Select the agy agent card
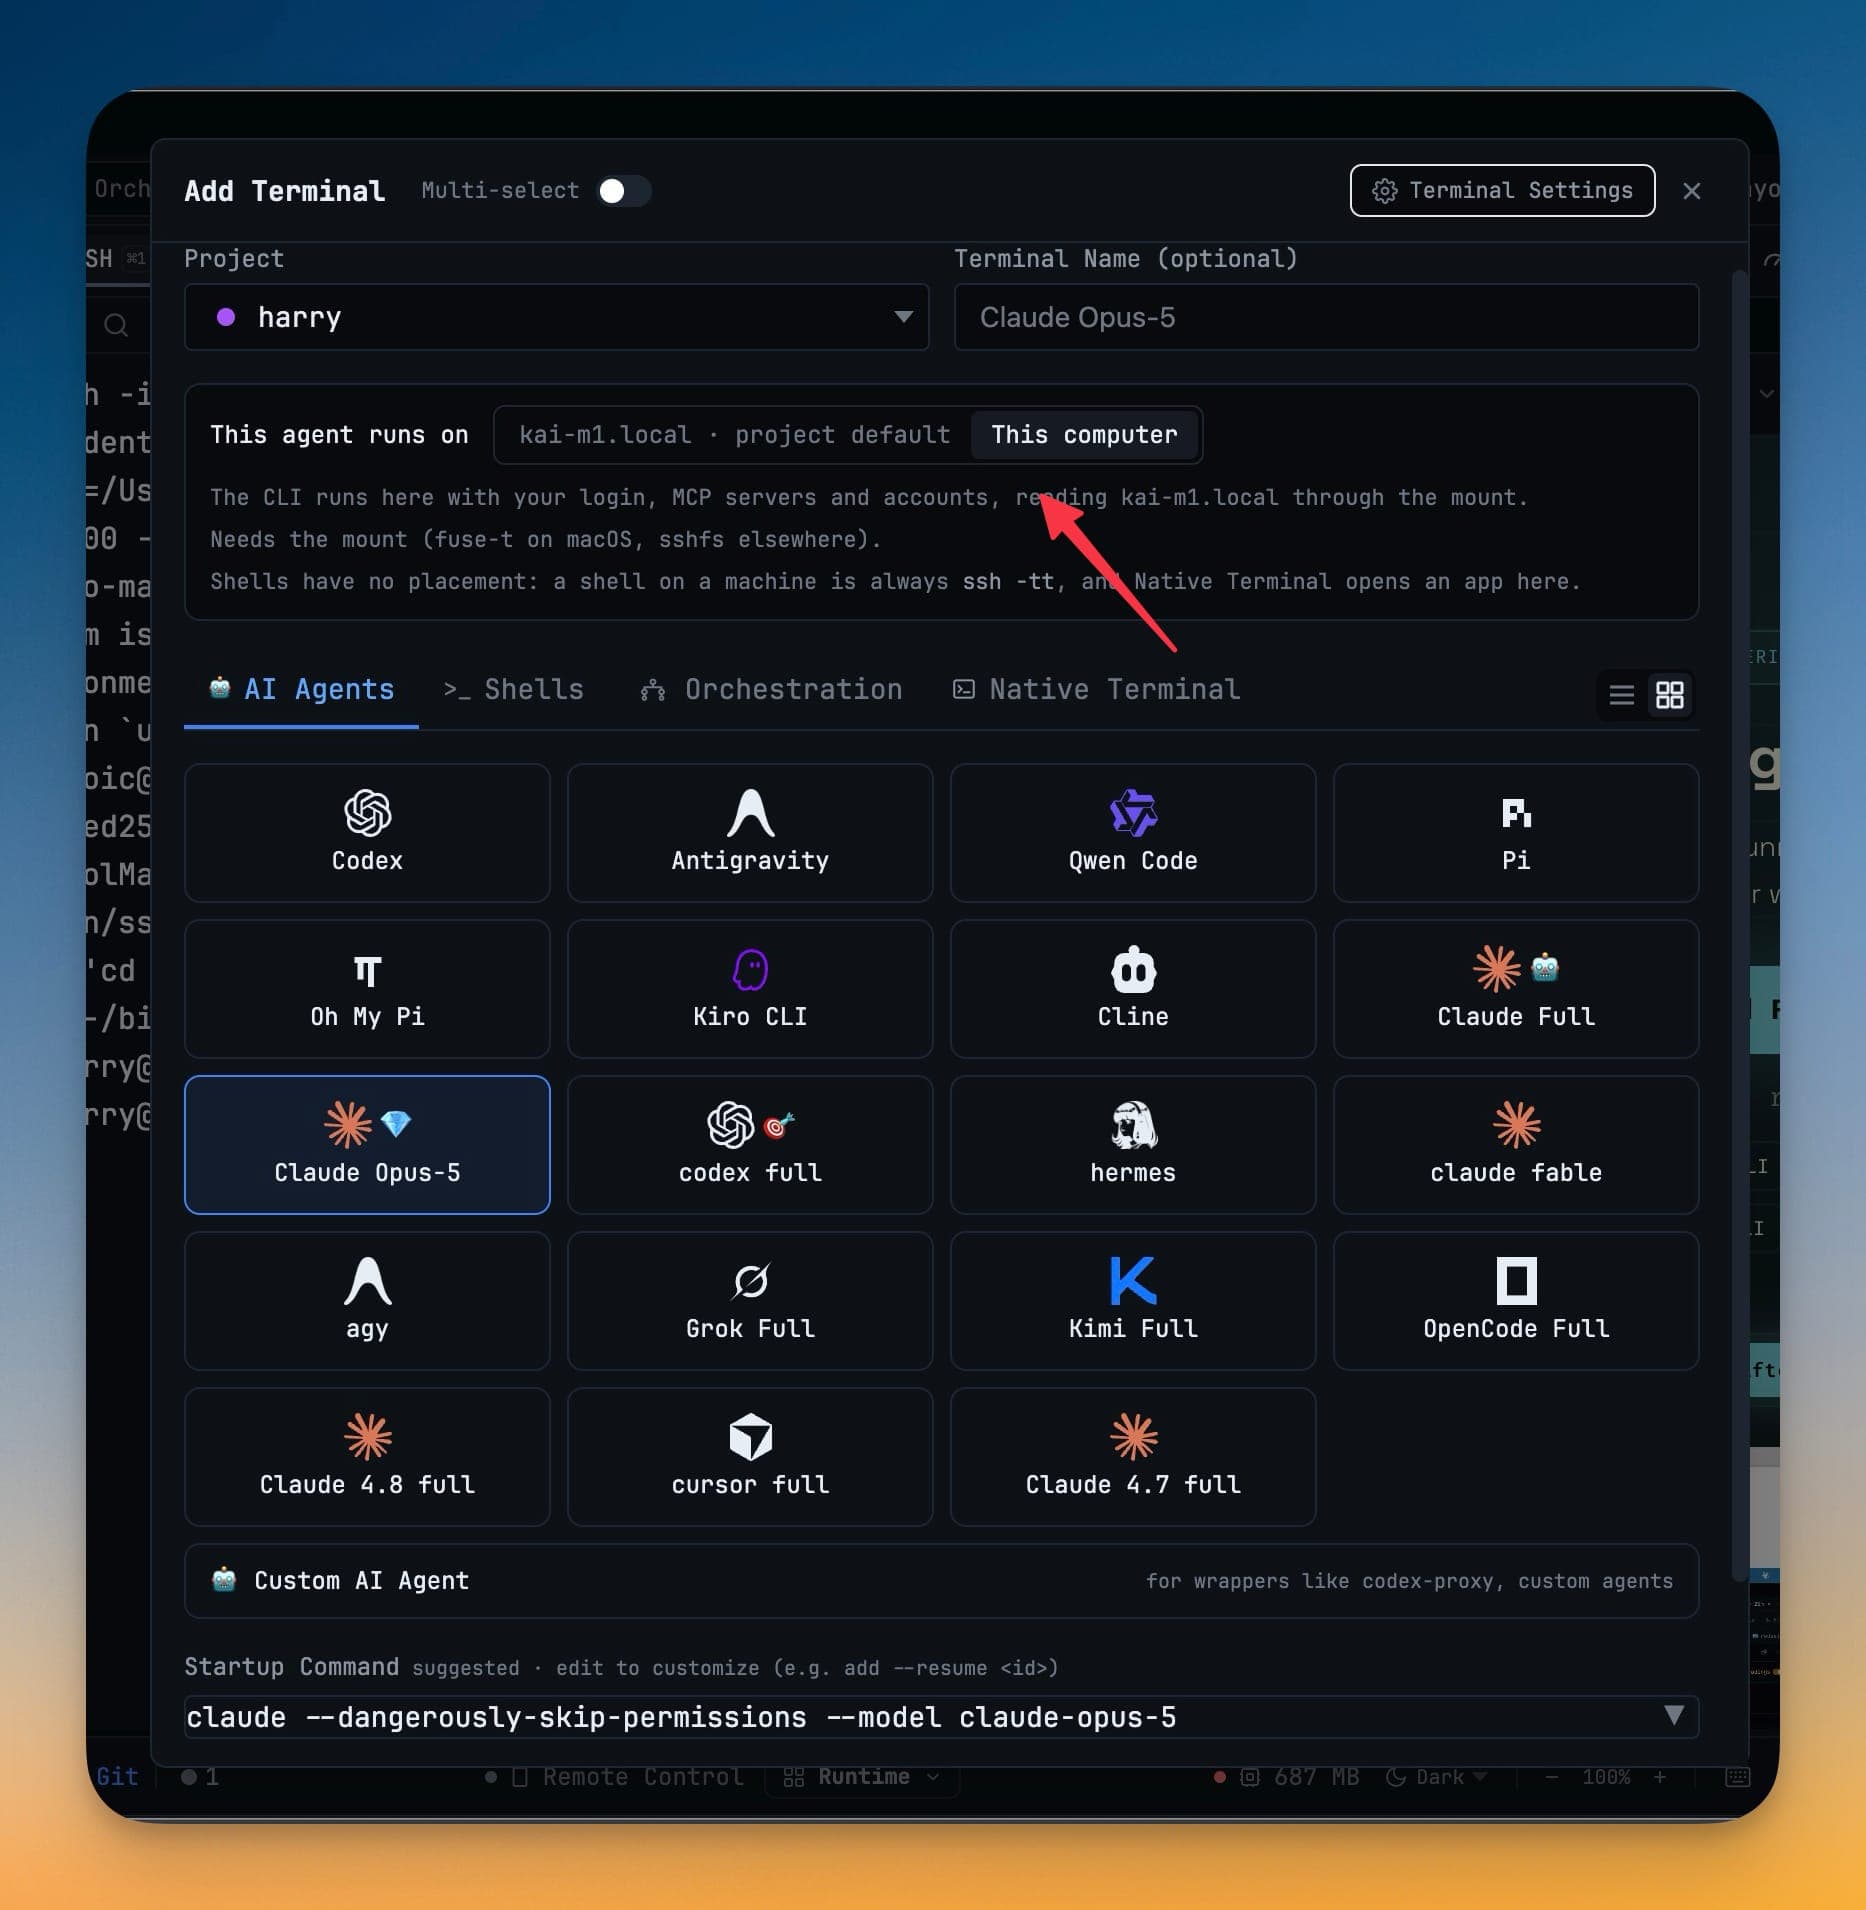The image size is (1866, 1910). 367,1301
